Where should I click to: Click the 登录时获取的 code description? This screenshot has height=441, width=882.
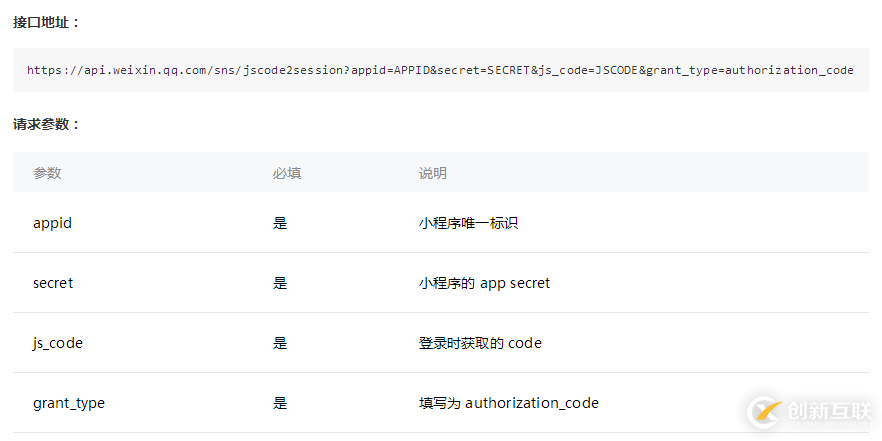(x=480, y=343)
